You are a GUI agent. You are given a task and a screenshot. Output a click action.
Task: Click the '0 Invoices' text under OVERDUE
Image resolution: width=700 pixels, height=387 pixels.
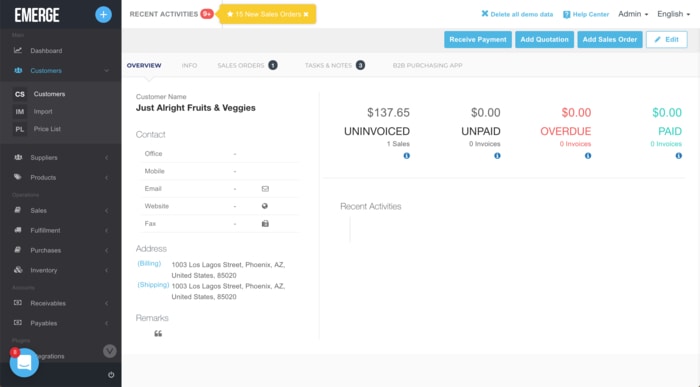575,144
